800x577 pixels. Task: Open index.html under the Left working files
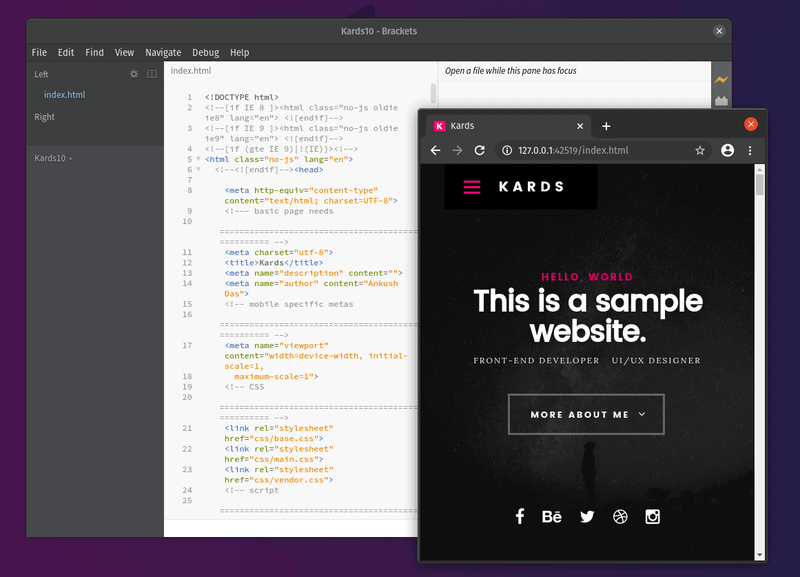click(64, 94)
